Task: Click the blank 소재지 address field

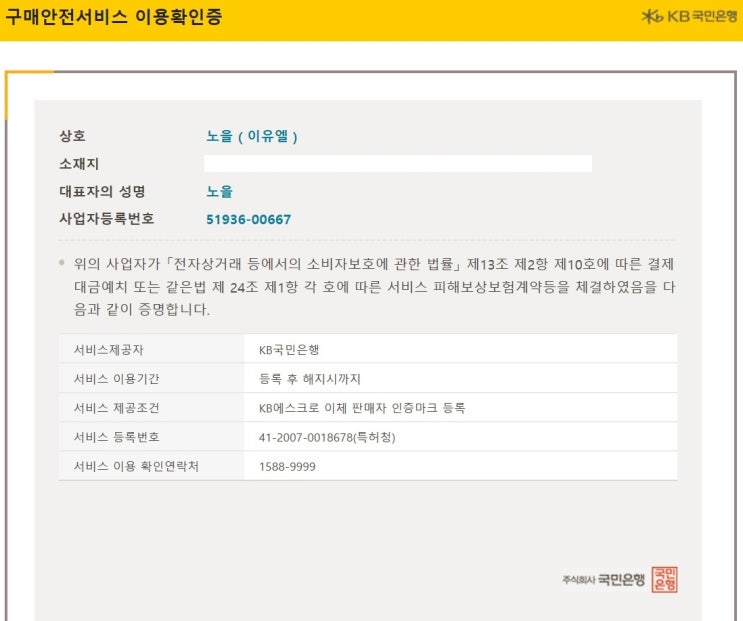Action: point(398,163)
